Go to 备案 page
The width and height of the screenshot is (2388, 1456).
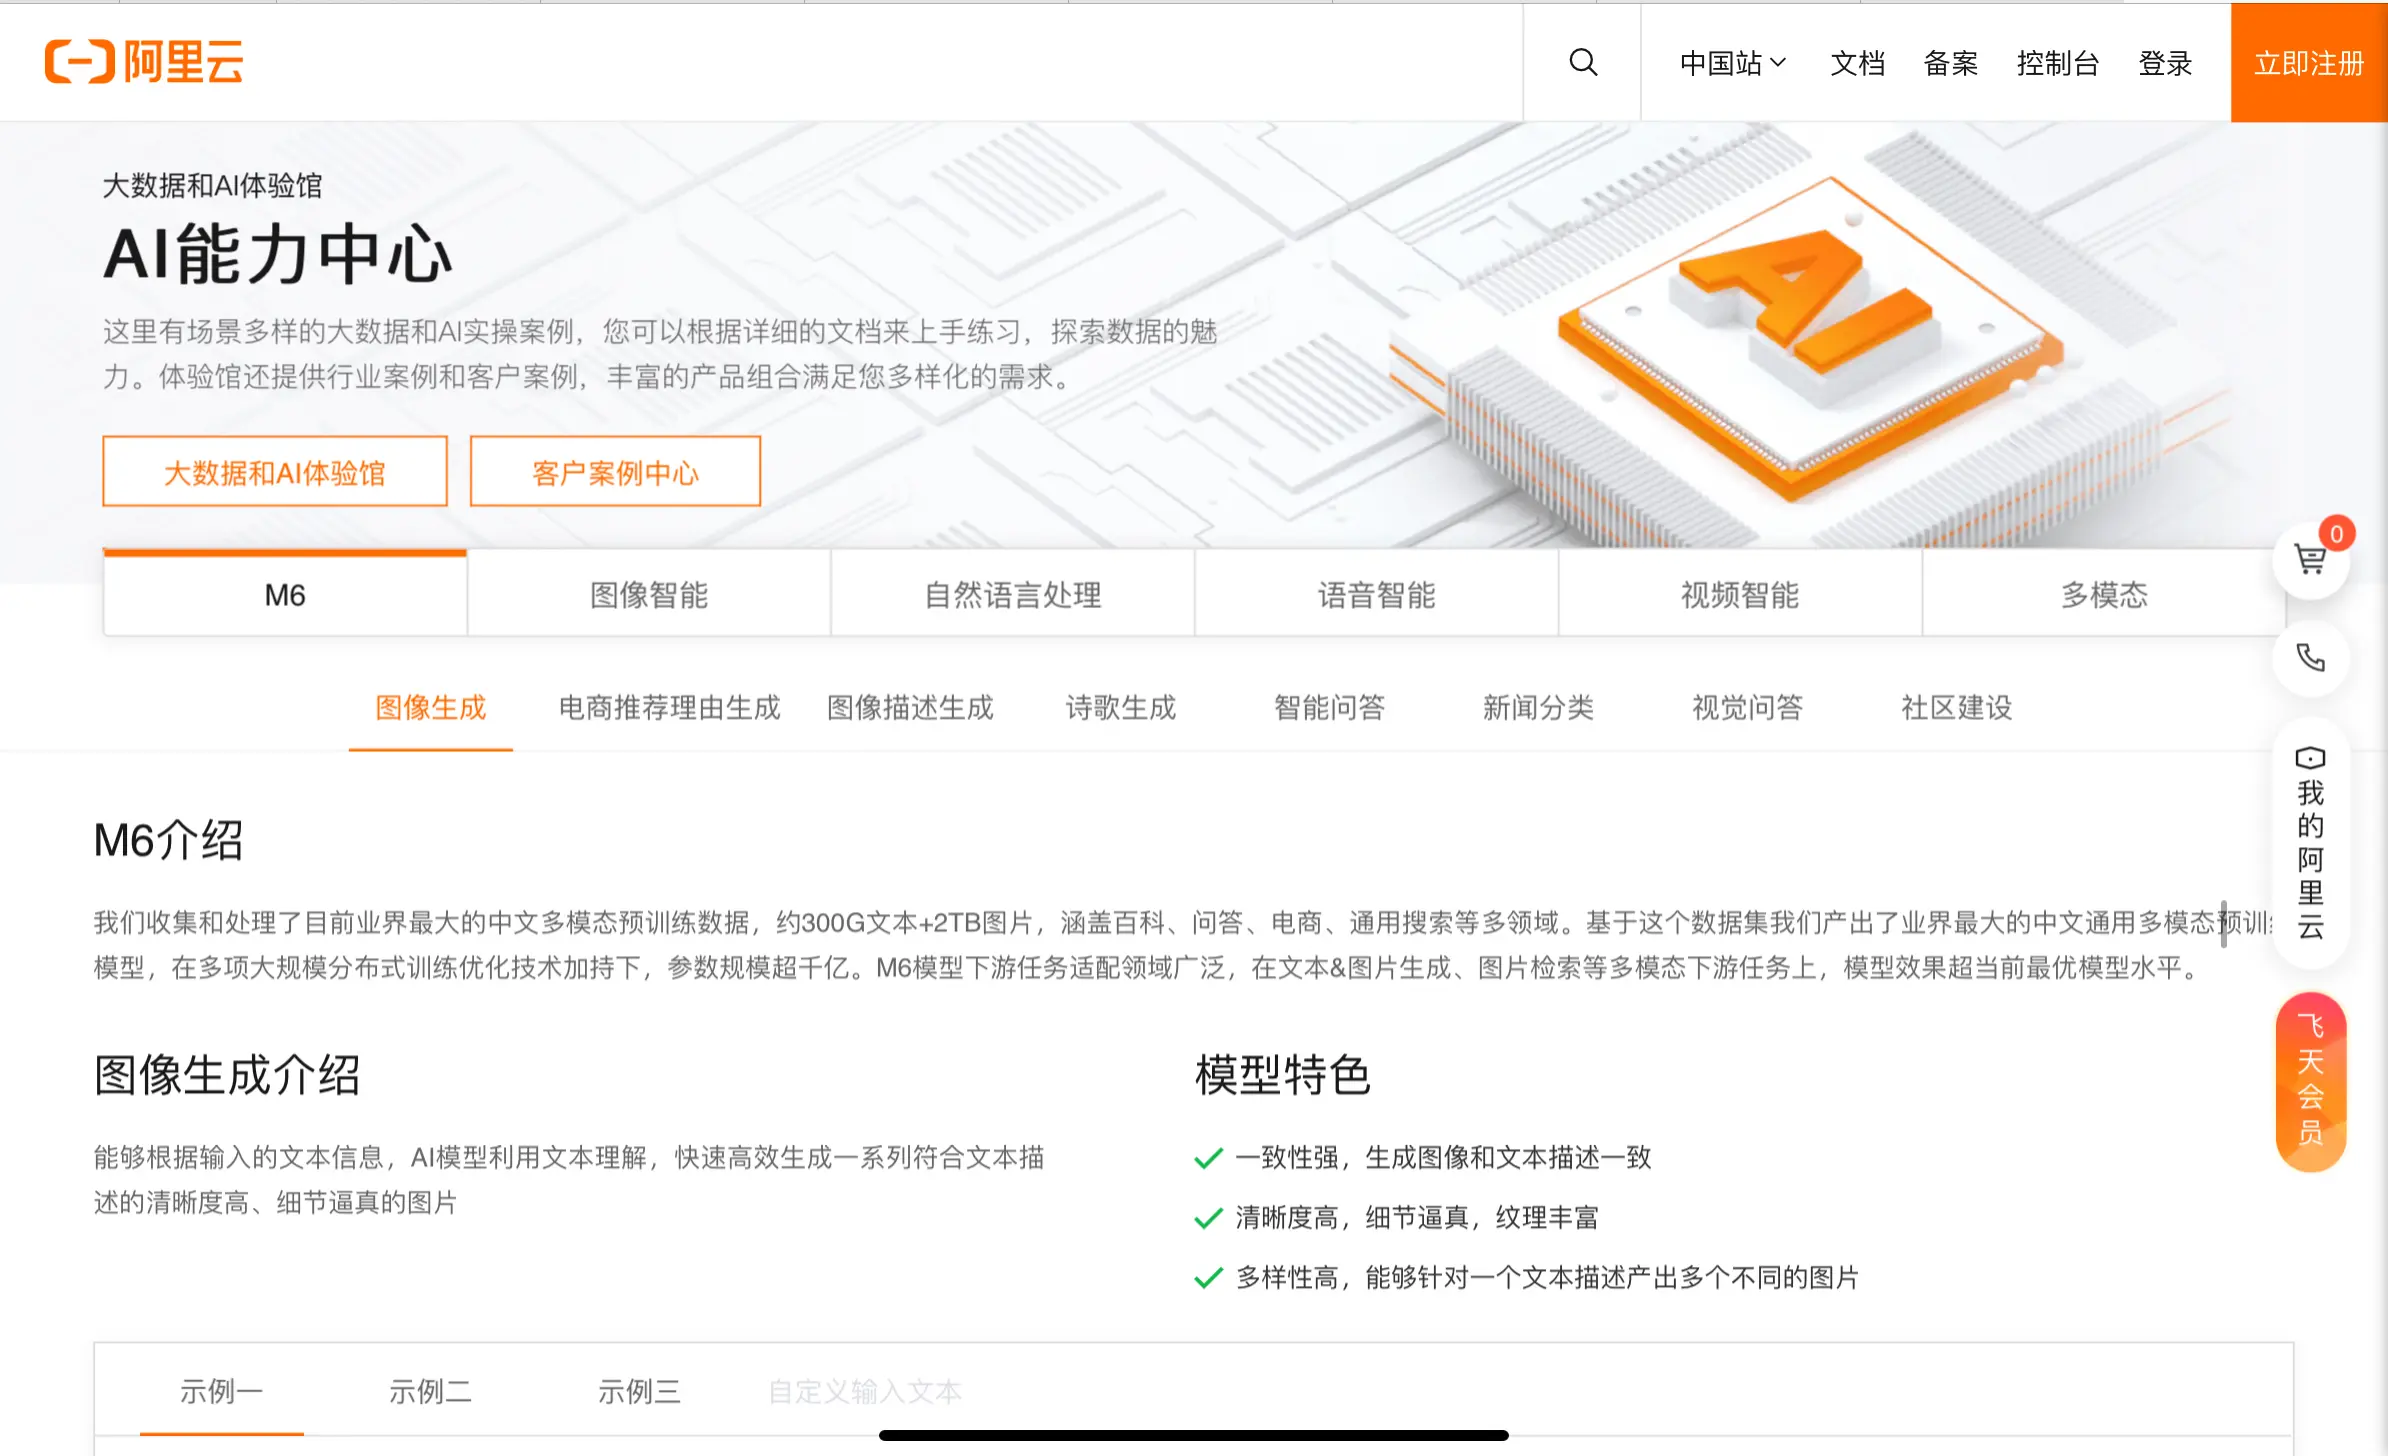coord(1950,63)
